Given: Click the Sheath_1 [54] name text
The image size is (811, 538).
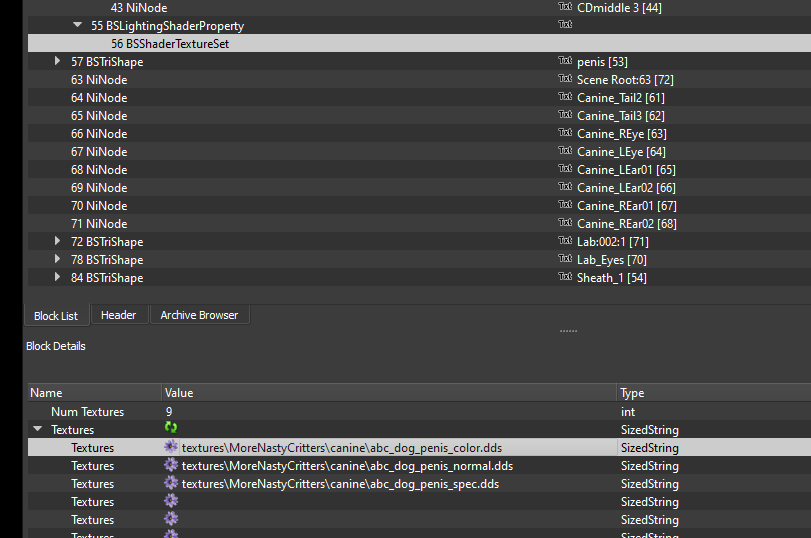Looking at the screenshot, I should pyautogui.click(x=612, y=278).
